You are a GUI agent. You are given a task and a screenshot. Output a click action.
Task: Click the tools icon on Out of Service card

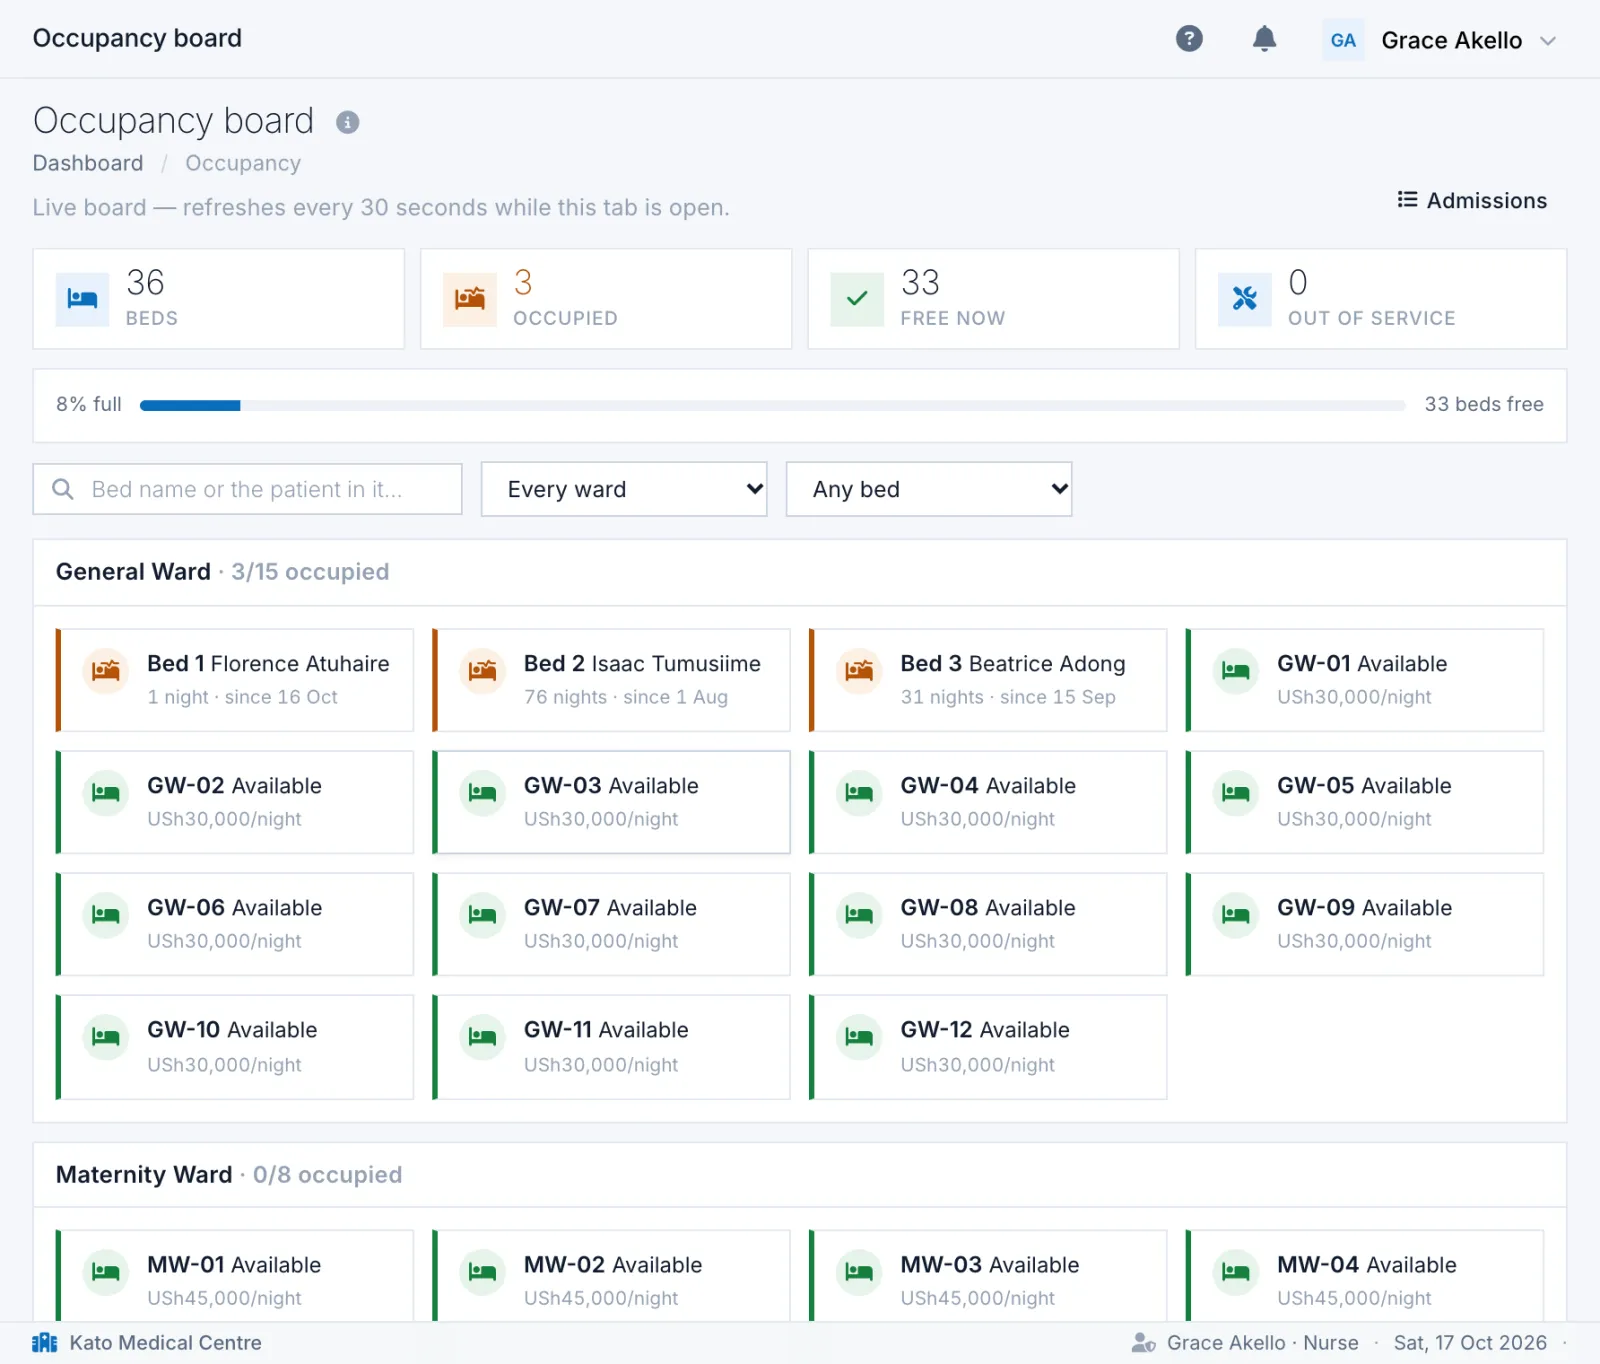coord(1245,299)
